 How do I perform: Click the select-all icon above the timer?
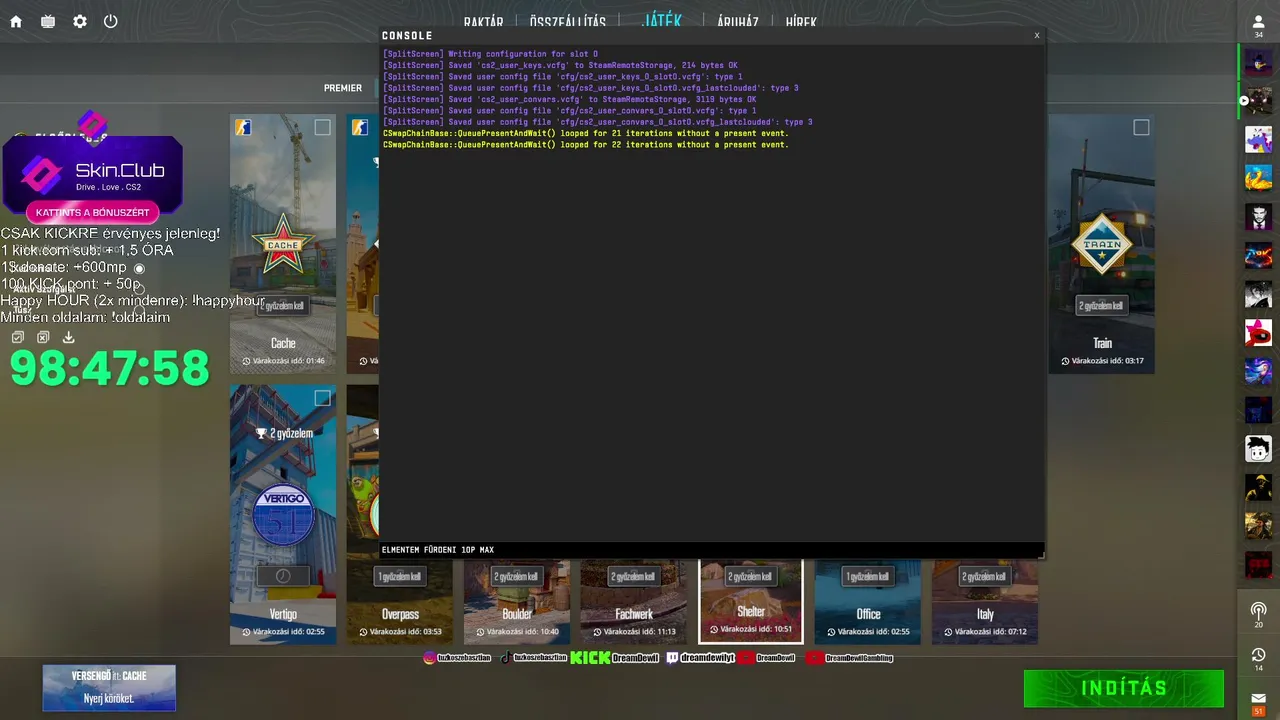point(18,338)
